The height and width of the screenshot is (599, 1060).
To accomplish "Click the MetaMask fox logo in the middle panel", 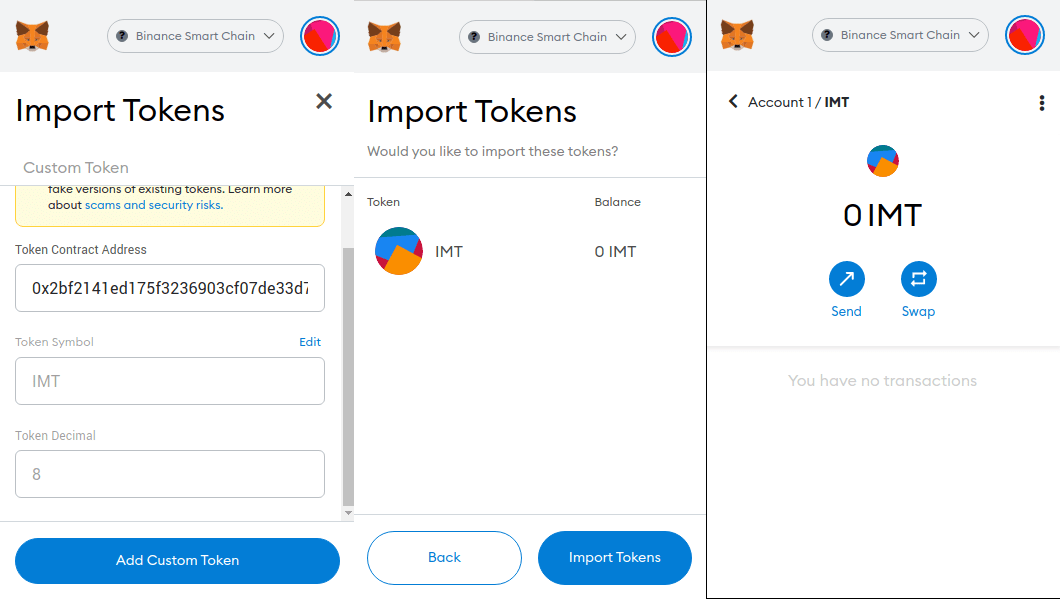I will (385, 37).
